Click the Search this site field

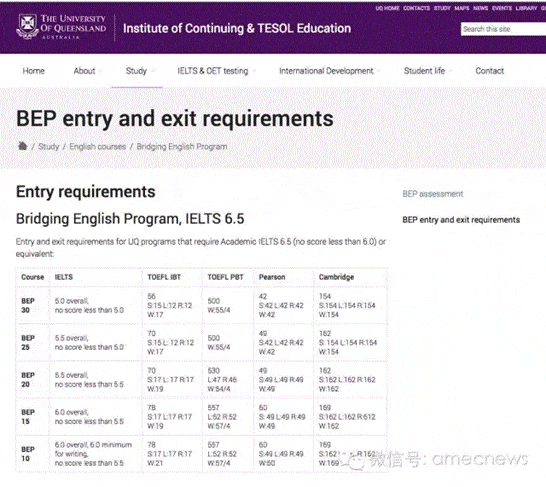(503, 29)
